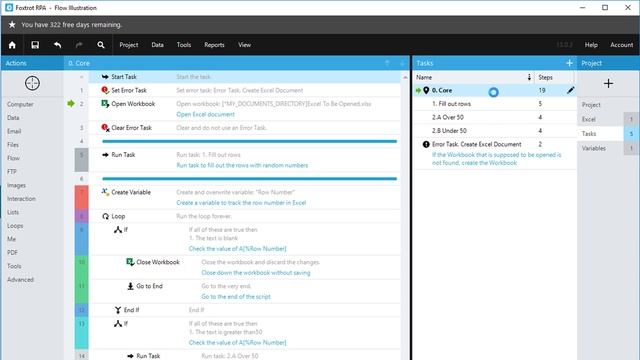640x360 pixels.
Task: Click the Run Task arrow icon on step 5
Action: coord(105,155)
